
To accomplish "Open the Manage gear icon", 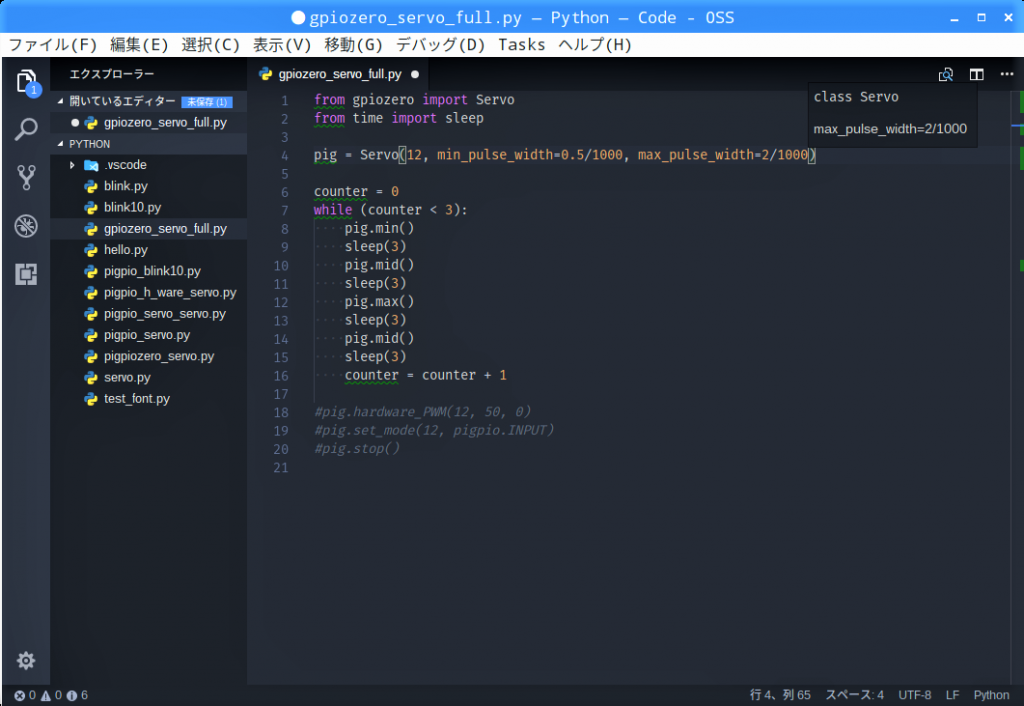I will coord(26,660).
